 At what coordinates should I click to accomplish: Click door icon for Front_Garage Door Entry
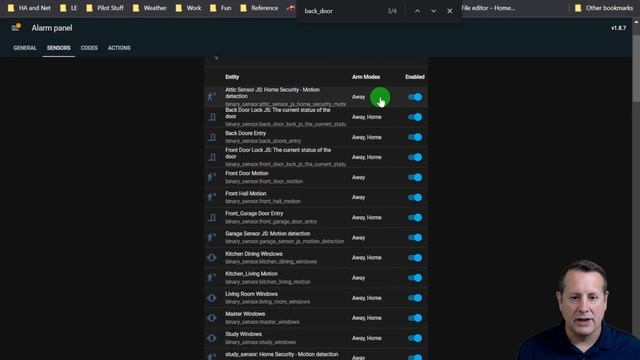click(212, 218)
